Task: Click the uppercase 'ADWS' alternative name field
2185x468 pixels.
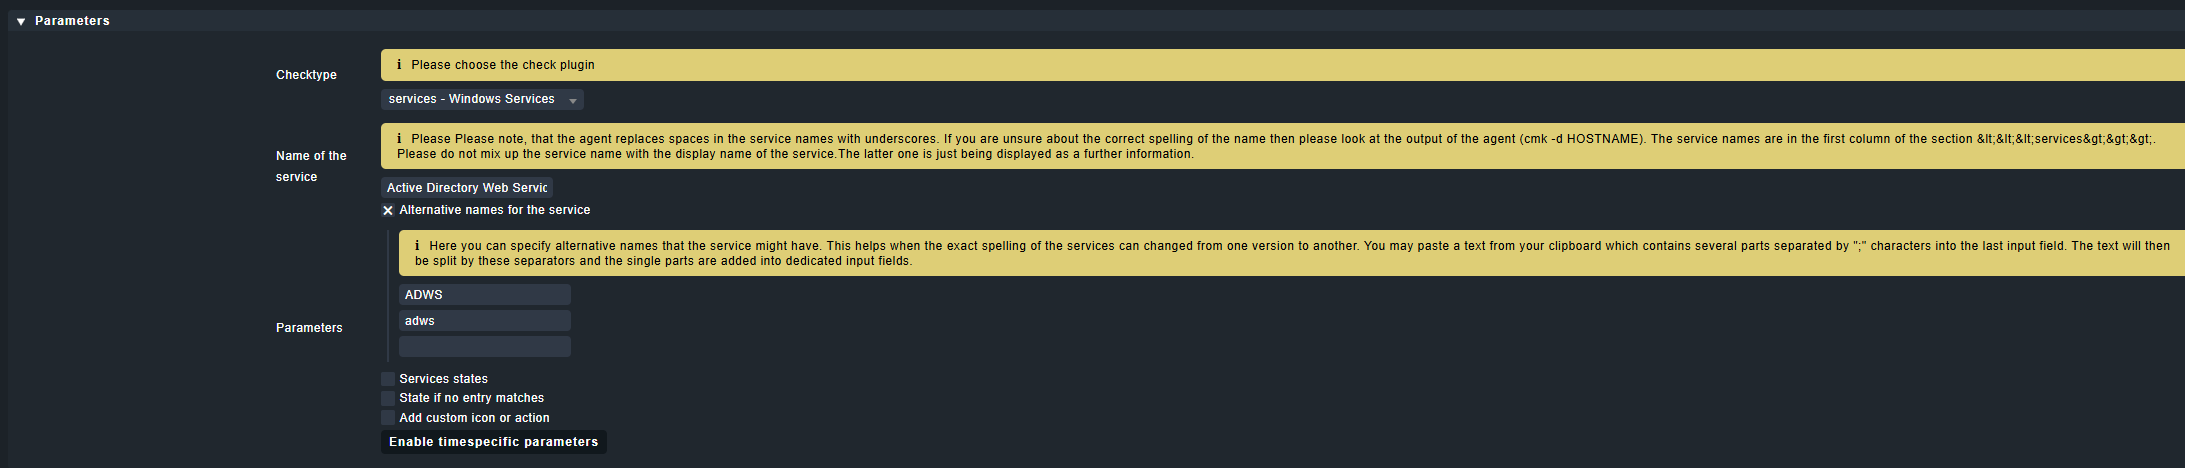Action: (x=484, y=295)
